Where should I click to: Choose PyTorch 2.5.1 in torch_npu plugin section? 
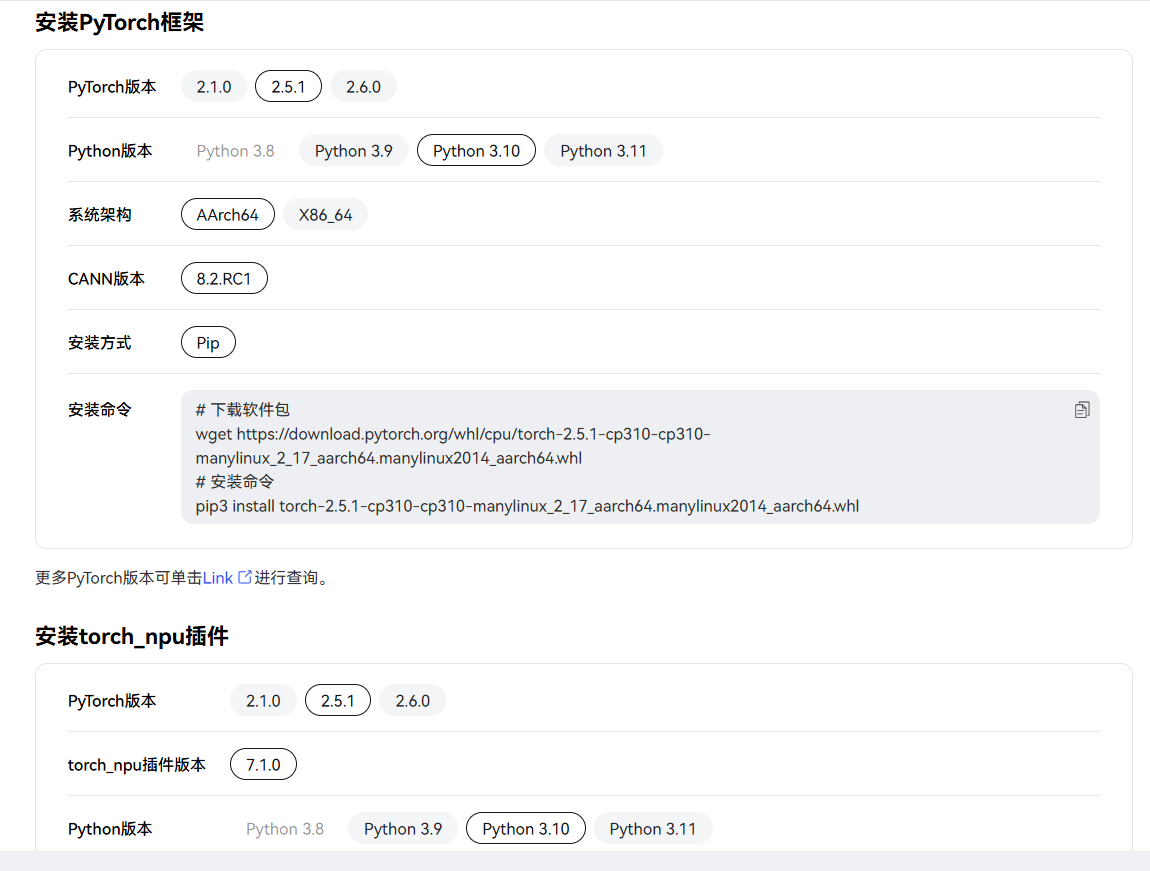pos(337,701)
